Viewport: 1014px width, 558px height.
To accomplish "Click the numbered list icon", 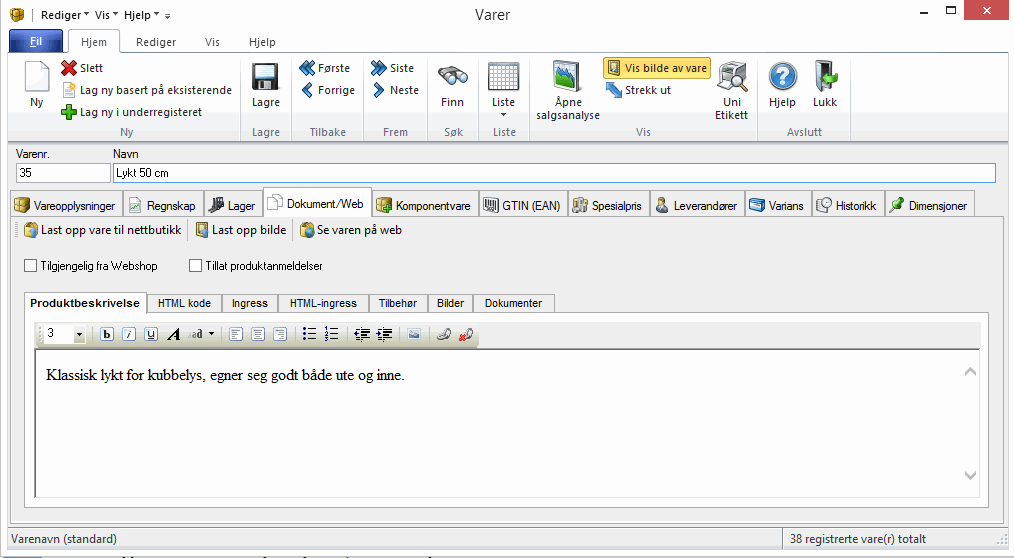I will (x=332, y=335).
